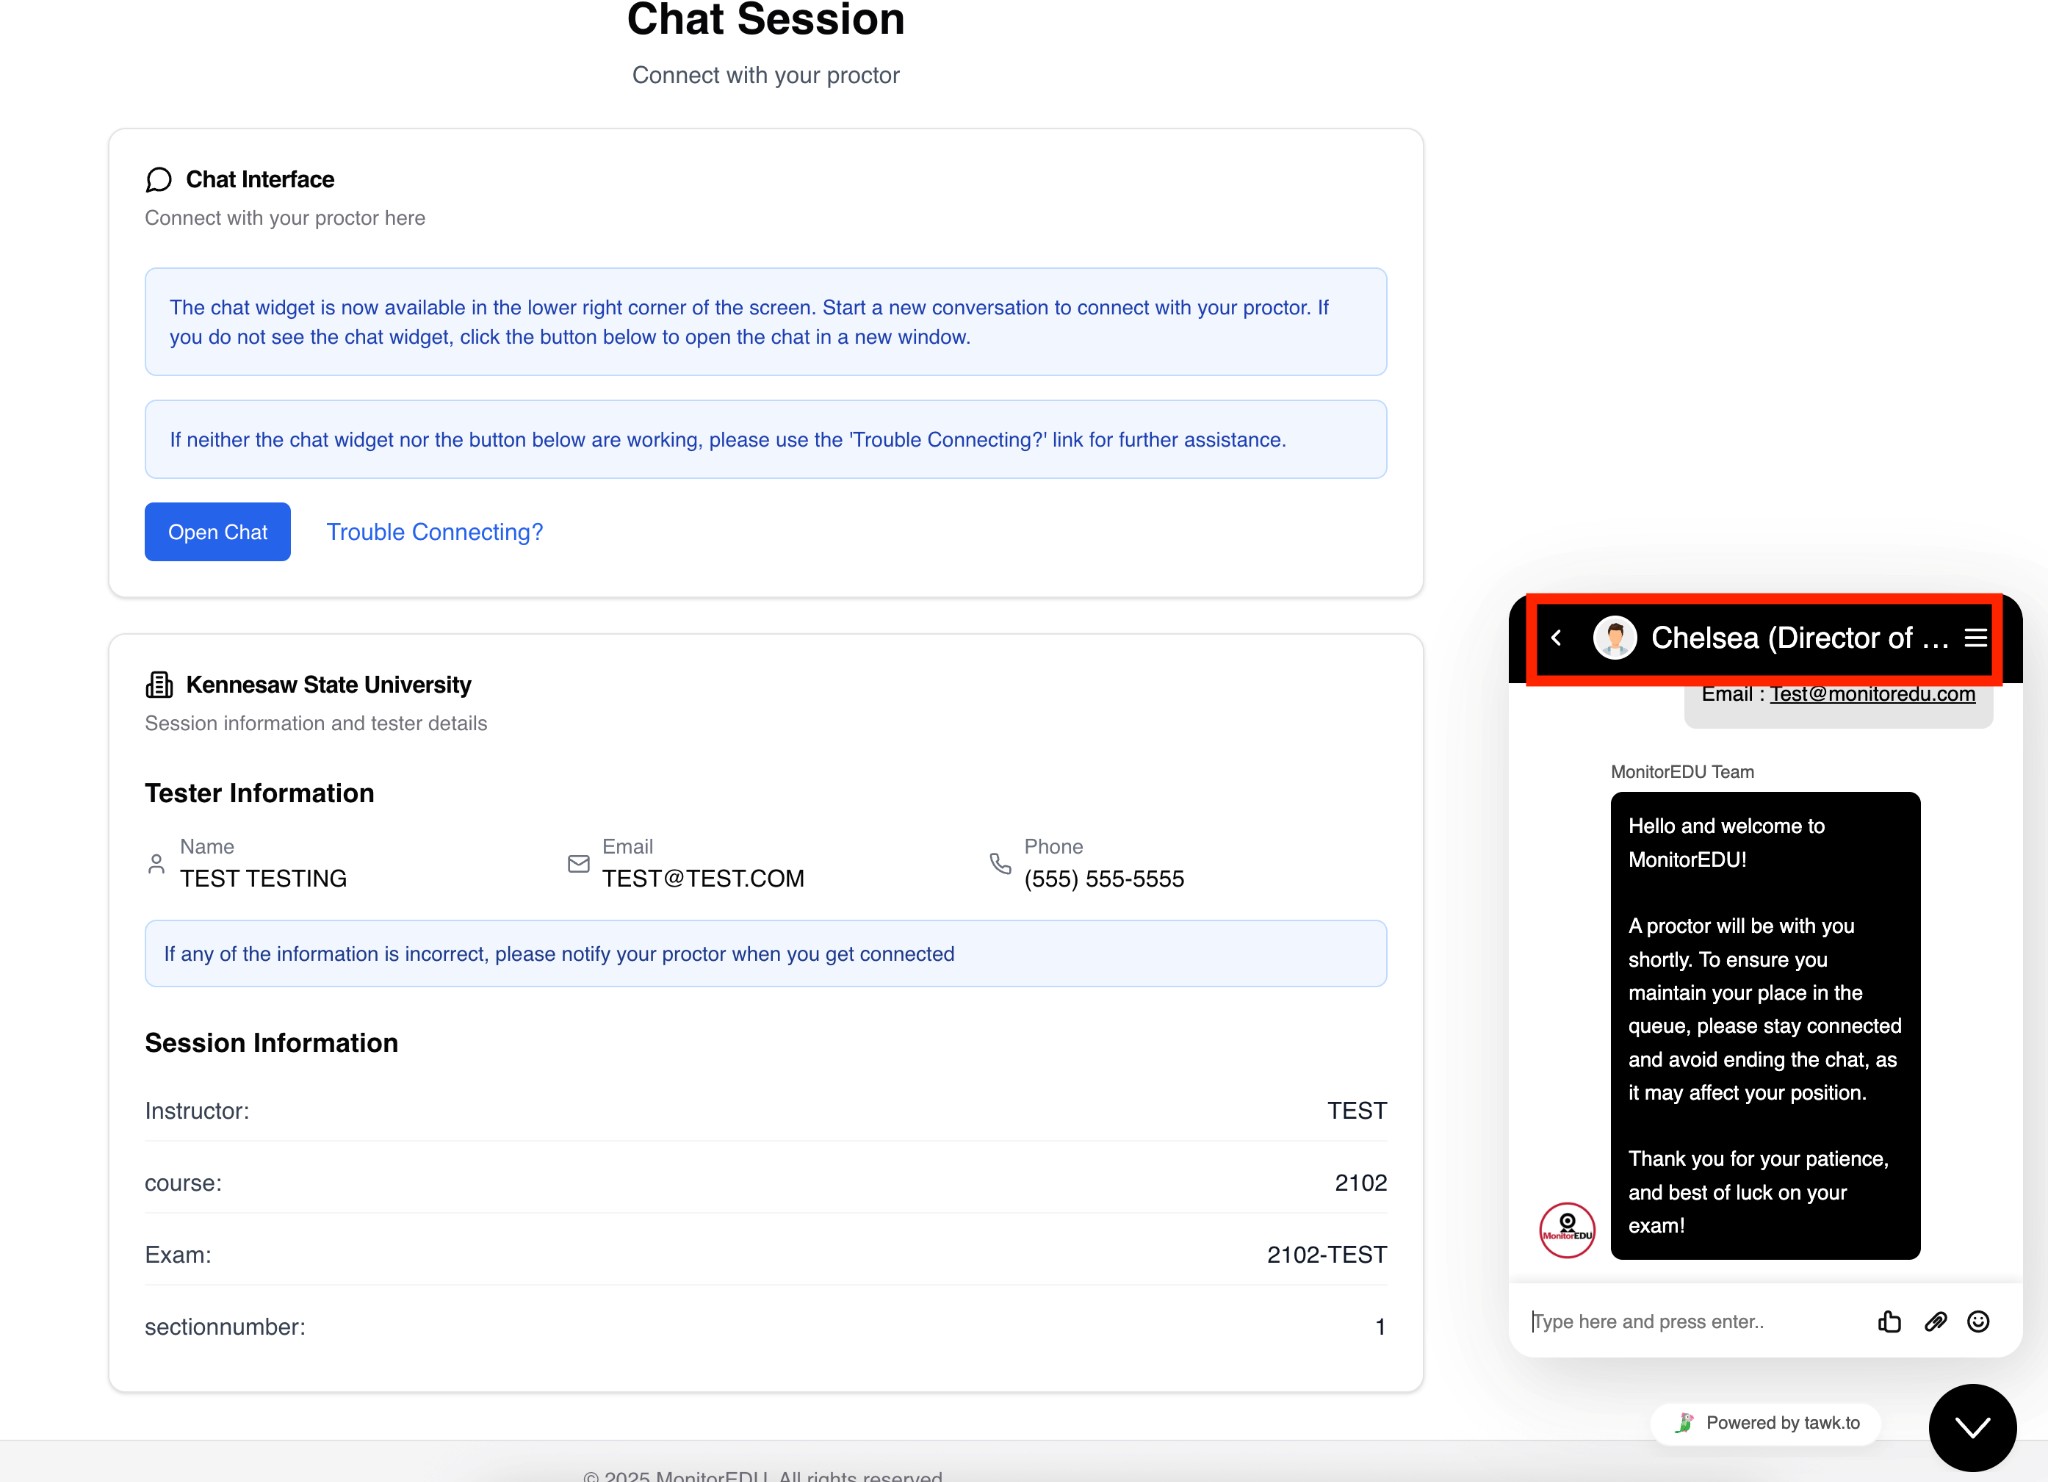Click the Powered by tawk.to badge
Screen dimensions: 2048x1482
(x=1767, y=1423)
